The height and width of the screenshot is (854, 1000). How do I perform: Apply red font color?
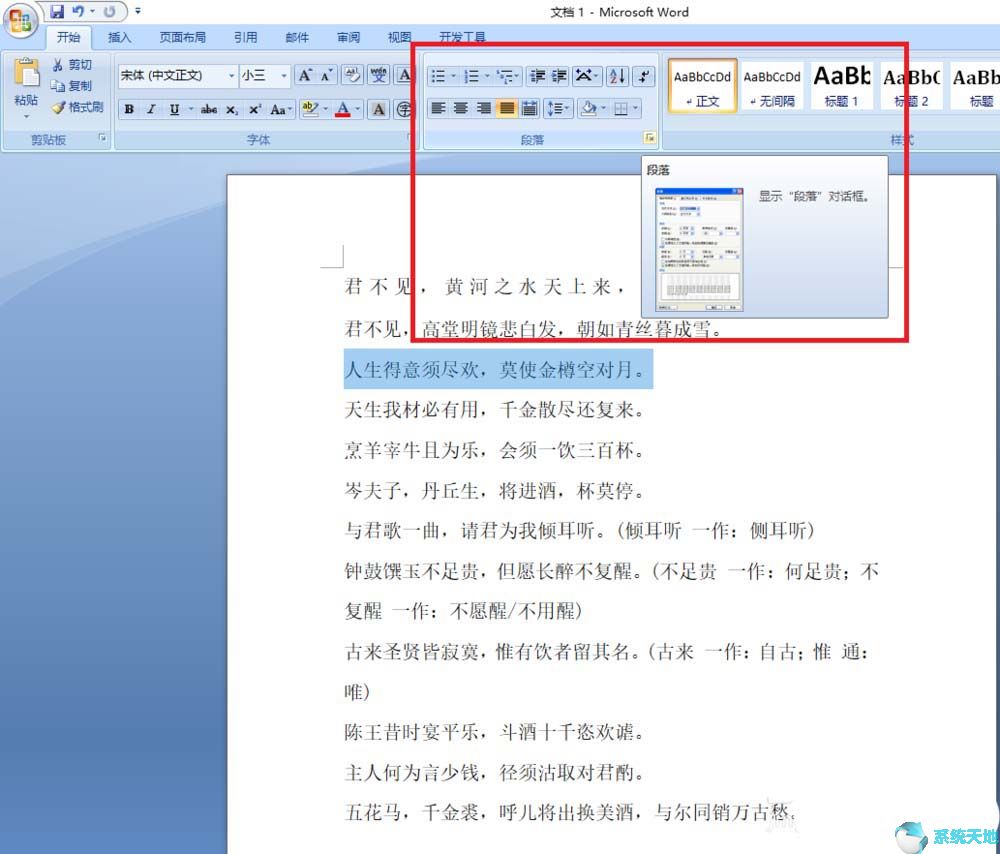(x=342, y=109)
